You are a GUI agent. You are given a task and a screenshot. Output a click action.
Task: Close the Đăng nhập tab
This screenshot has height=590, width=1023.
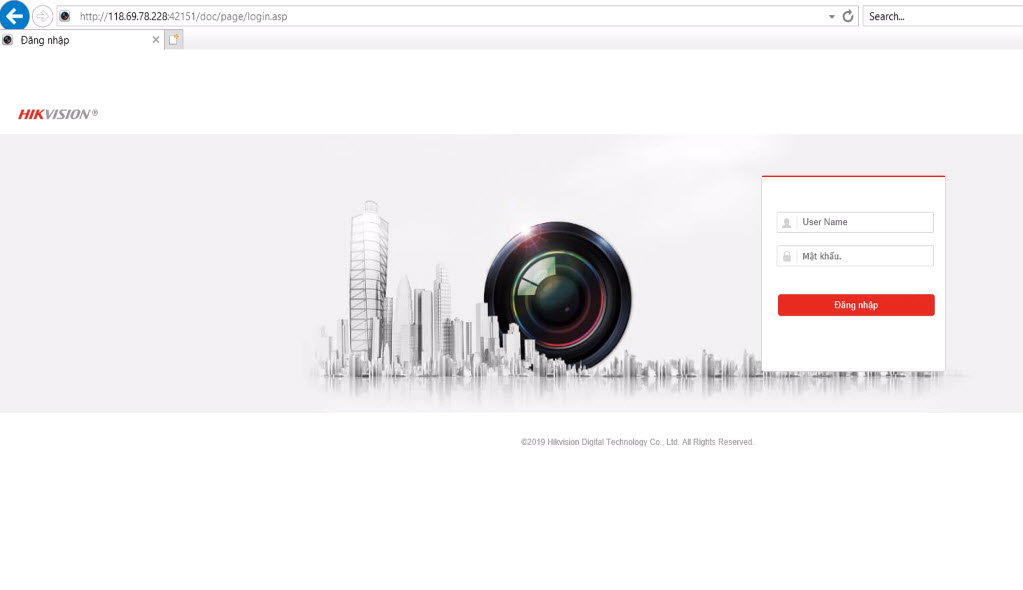click(155, 40)
